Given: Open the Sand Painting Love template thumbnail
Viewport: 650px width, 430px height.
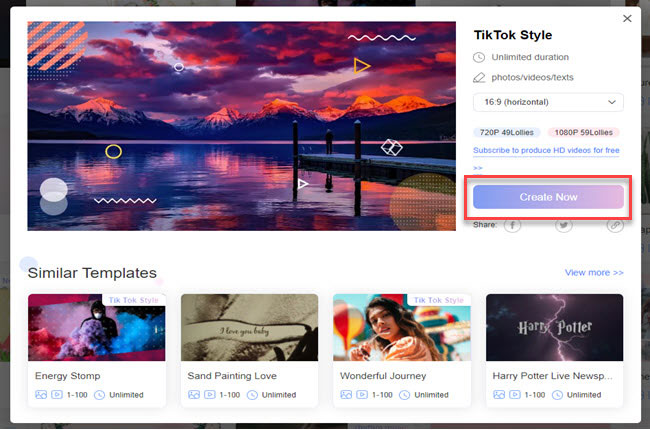Looking at the screenshot, I should (250, 327).
